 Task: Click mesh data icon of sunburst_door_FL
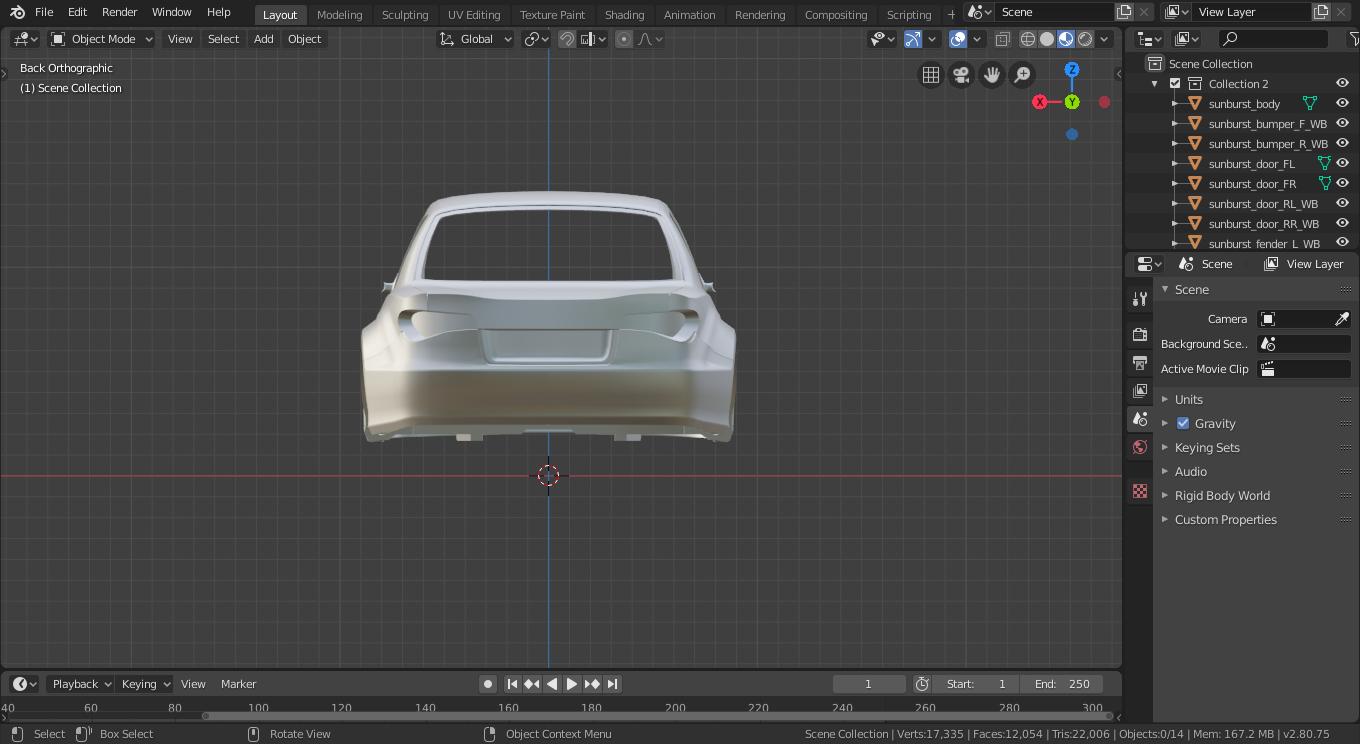[1325, 163]
